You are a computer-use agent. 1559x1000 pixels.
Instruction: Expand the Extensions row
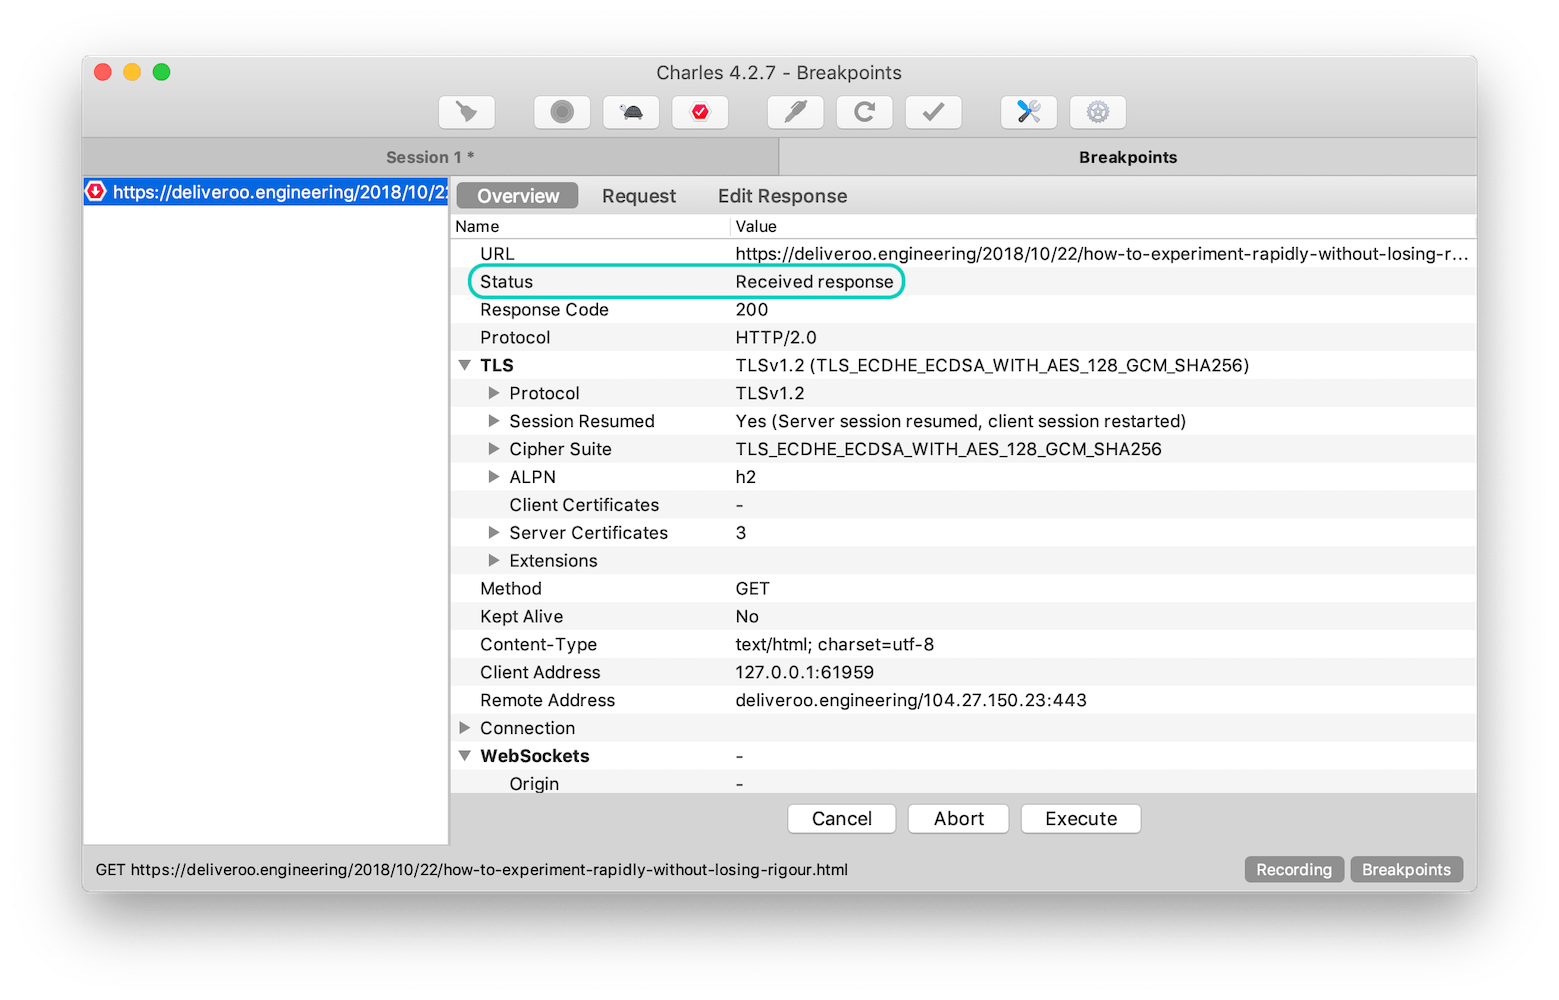[x=493, y=561]
